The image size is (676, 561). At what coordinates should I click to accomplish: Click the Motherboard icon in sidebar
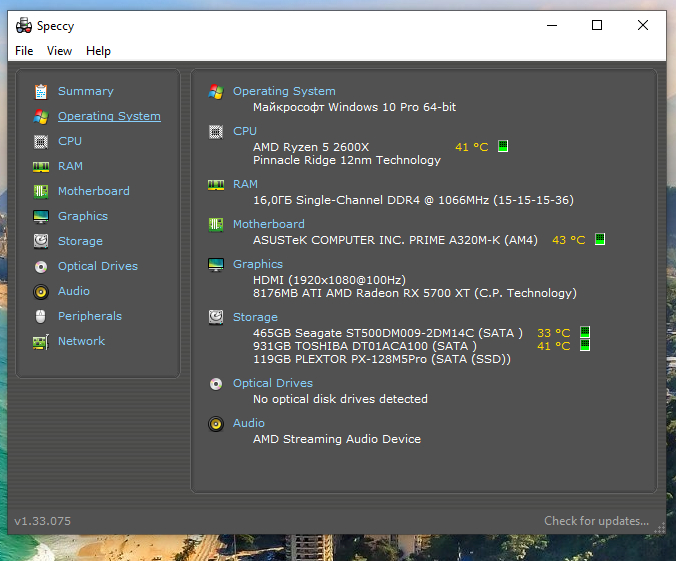pos(40,192)
